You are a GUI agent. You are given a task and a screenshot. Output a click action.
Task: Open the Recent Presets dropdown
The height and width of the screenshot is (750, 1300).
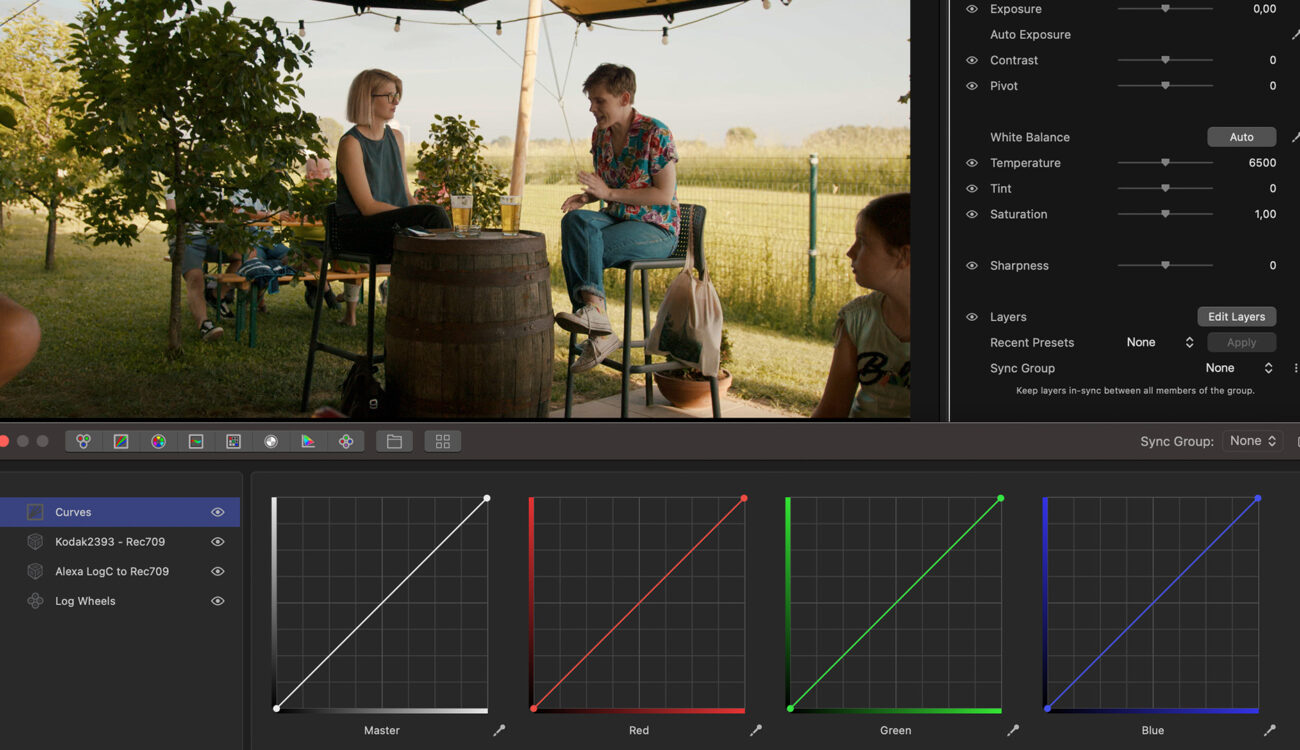click(1160, 342)
